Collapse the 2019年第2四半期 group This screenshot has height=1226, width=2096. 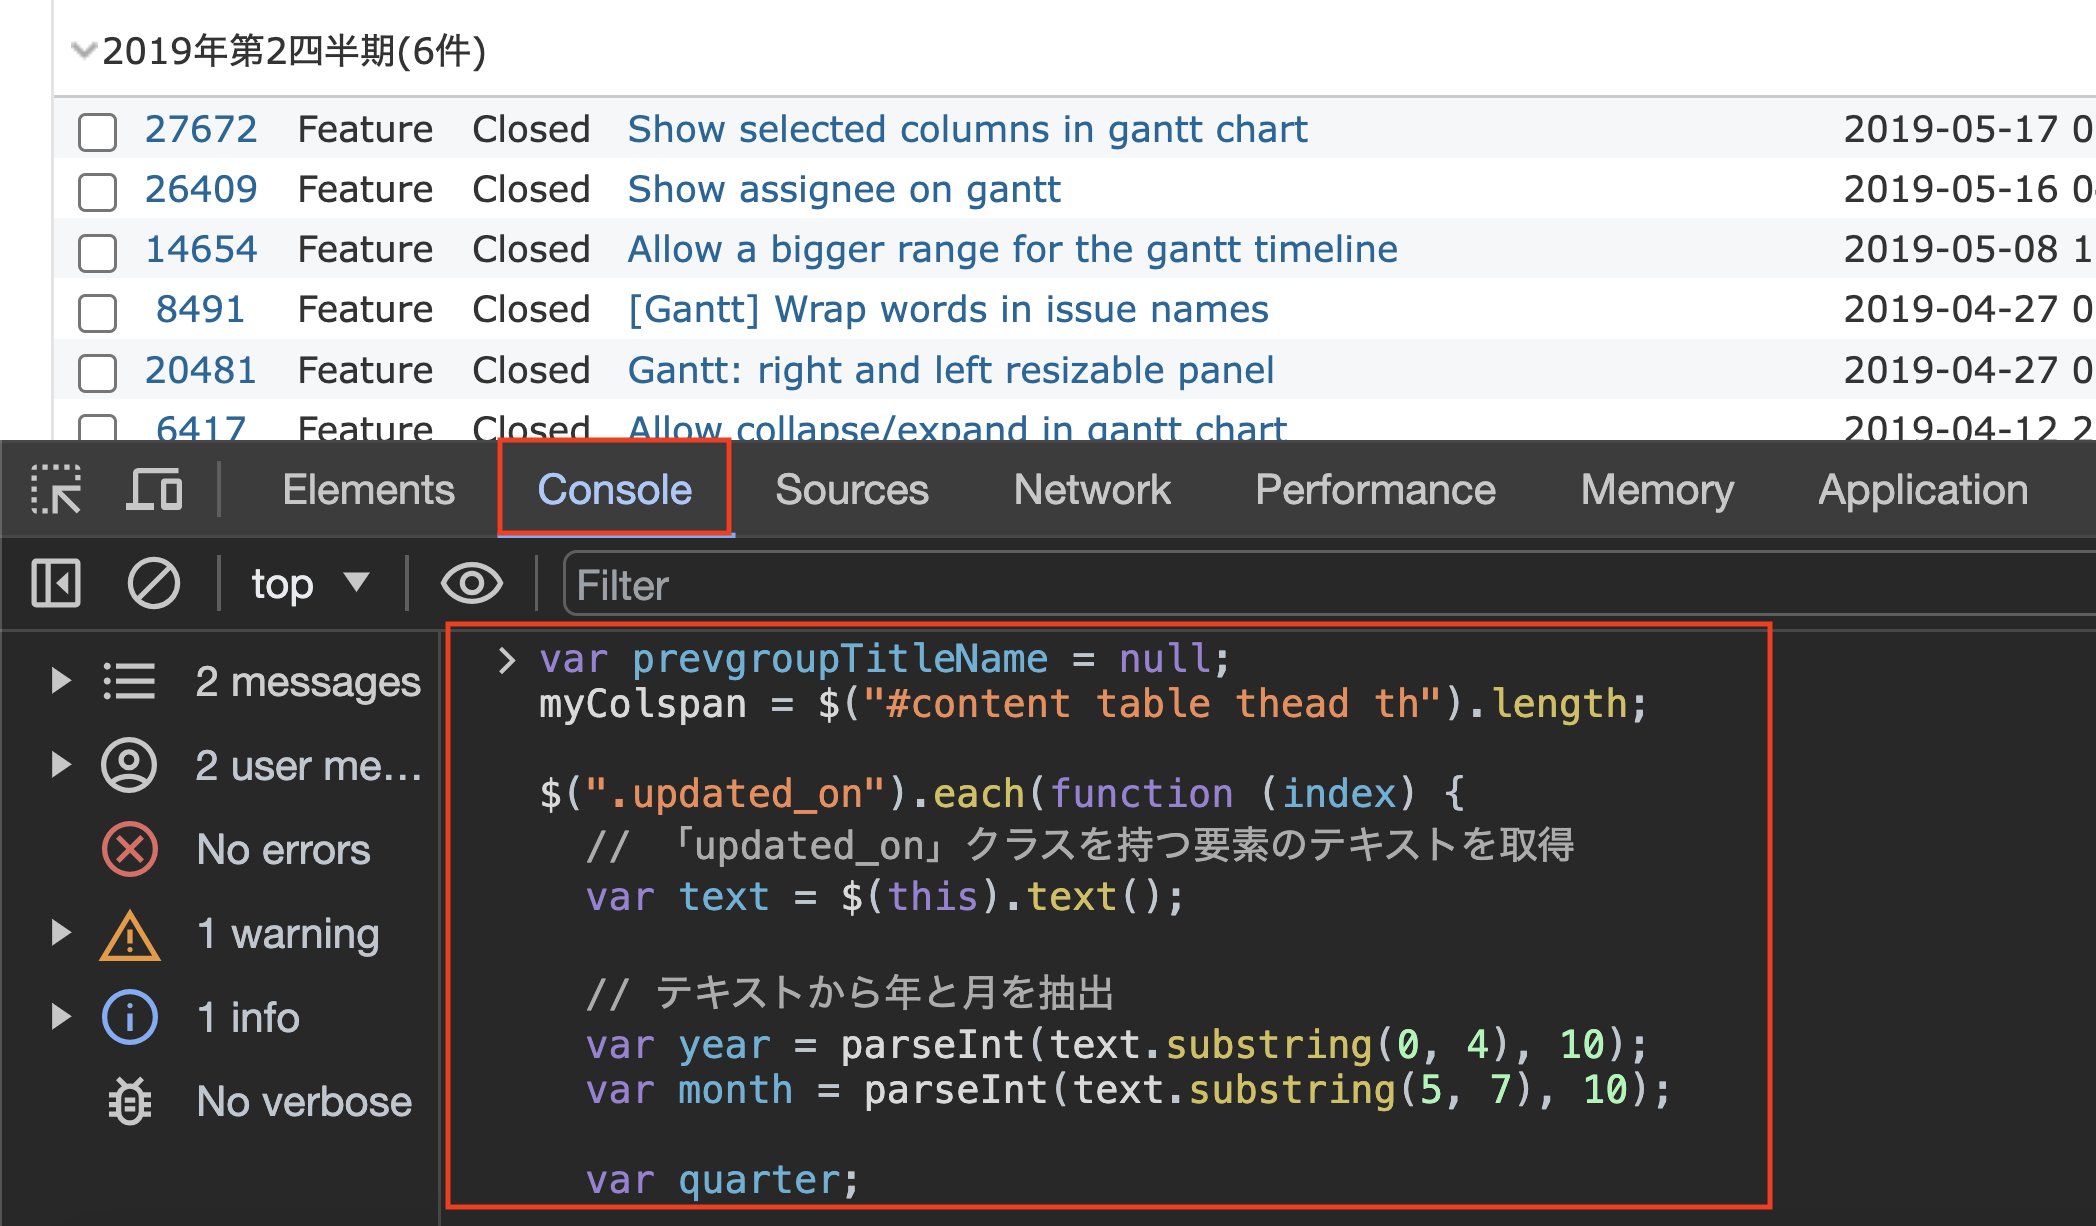tap(84, 49)
